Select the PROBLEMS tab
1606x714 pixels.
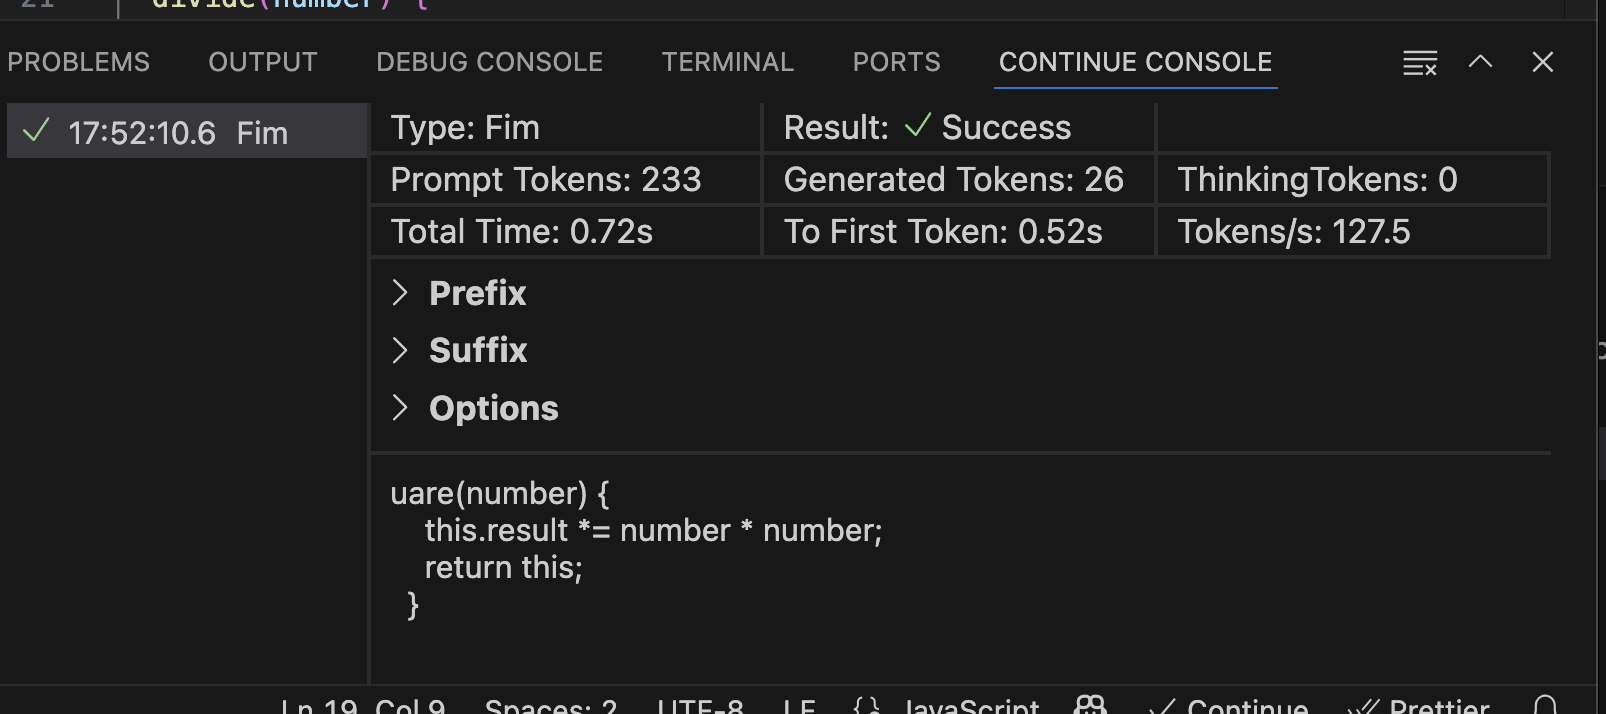(78, 61)
